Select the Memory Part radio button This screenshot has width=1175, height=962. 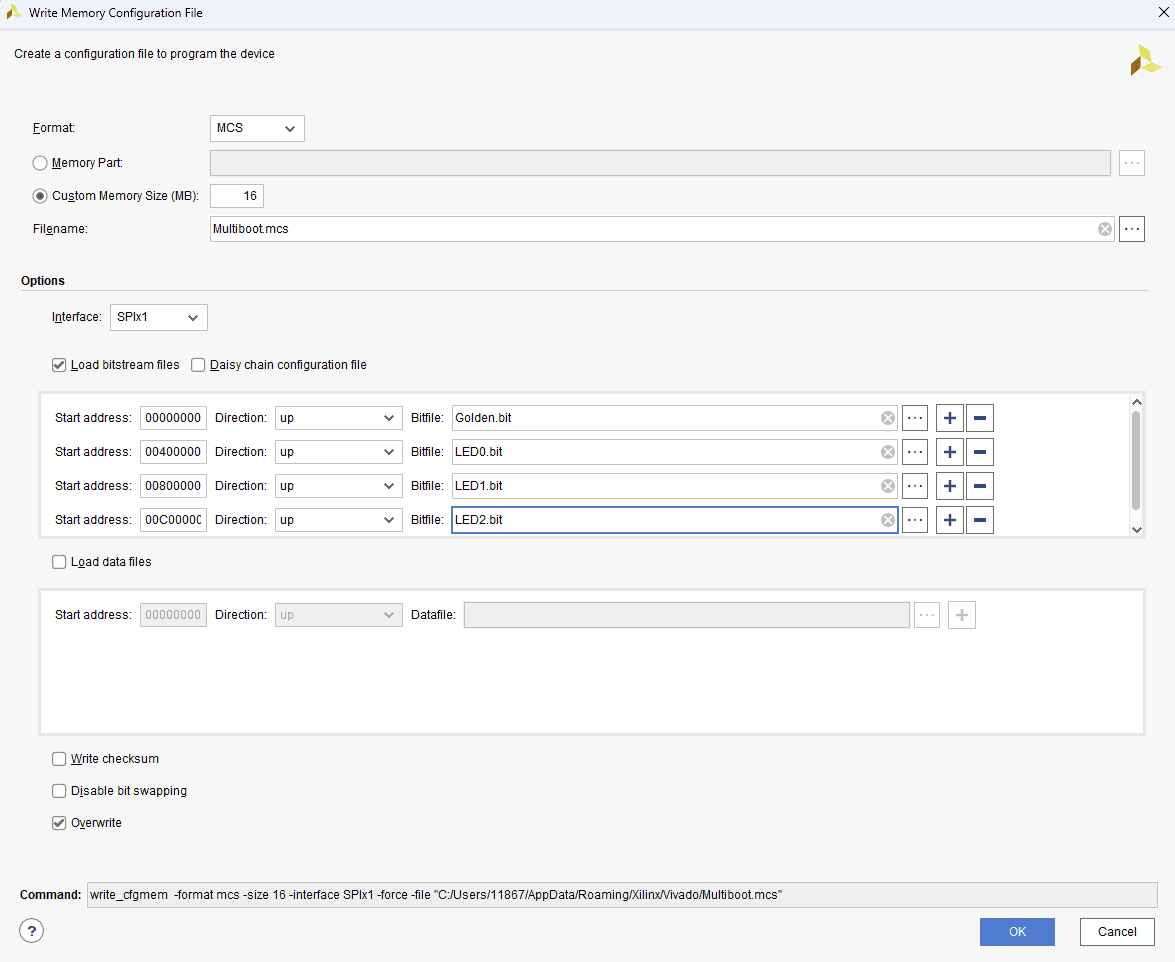(x=41, y=163)
